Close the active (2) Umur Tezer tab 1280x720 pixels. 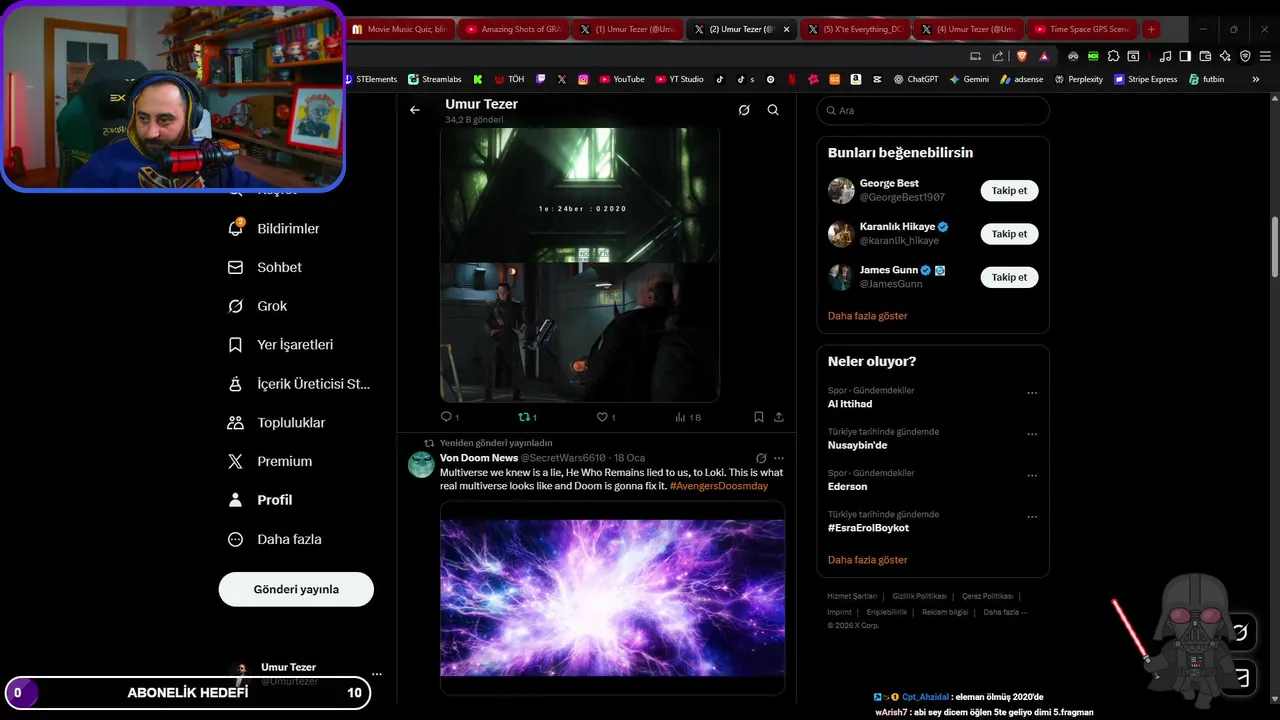(x=786, y=29)
